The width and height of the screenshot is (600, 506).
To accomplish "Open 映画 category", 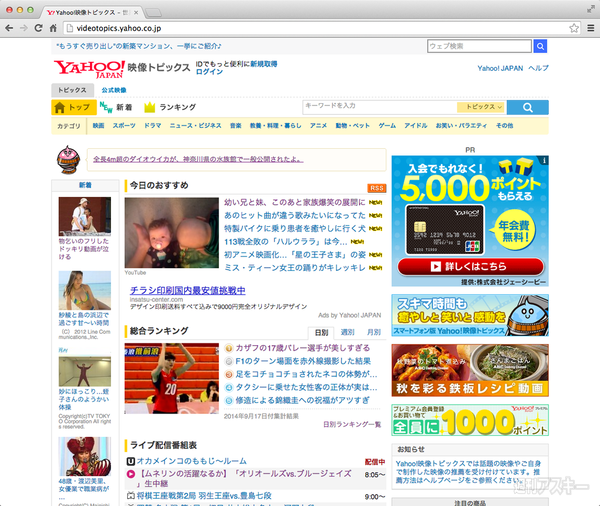I will click(98, 126).
